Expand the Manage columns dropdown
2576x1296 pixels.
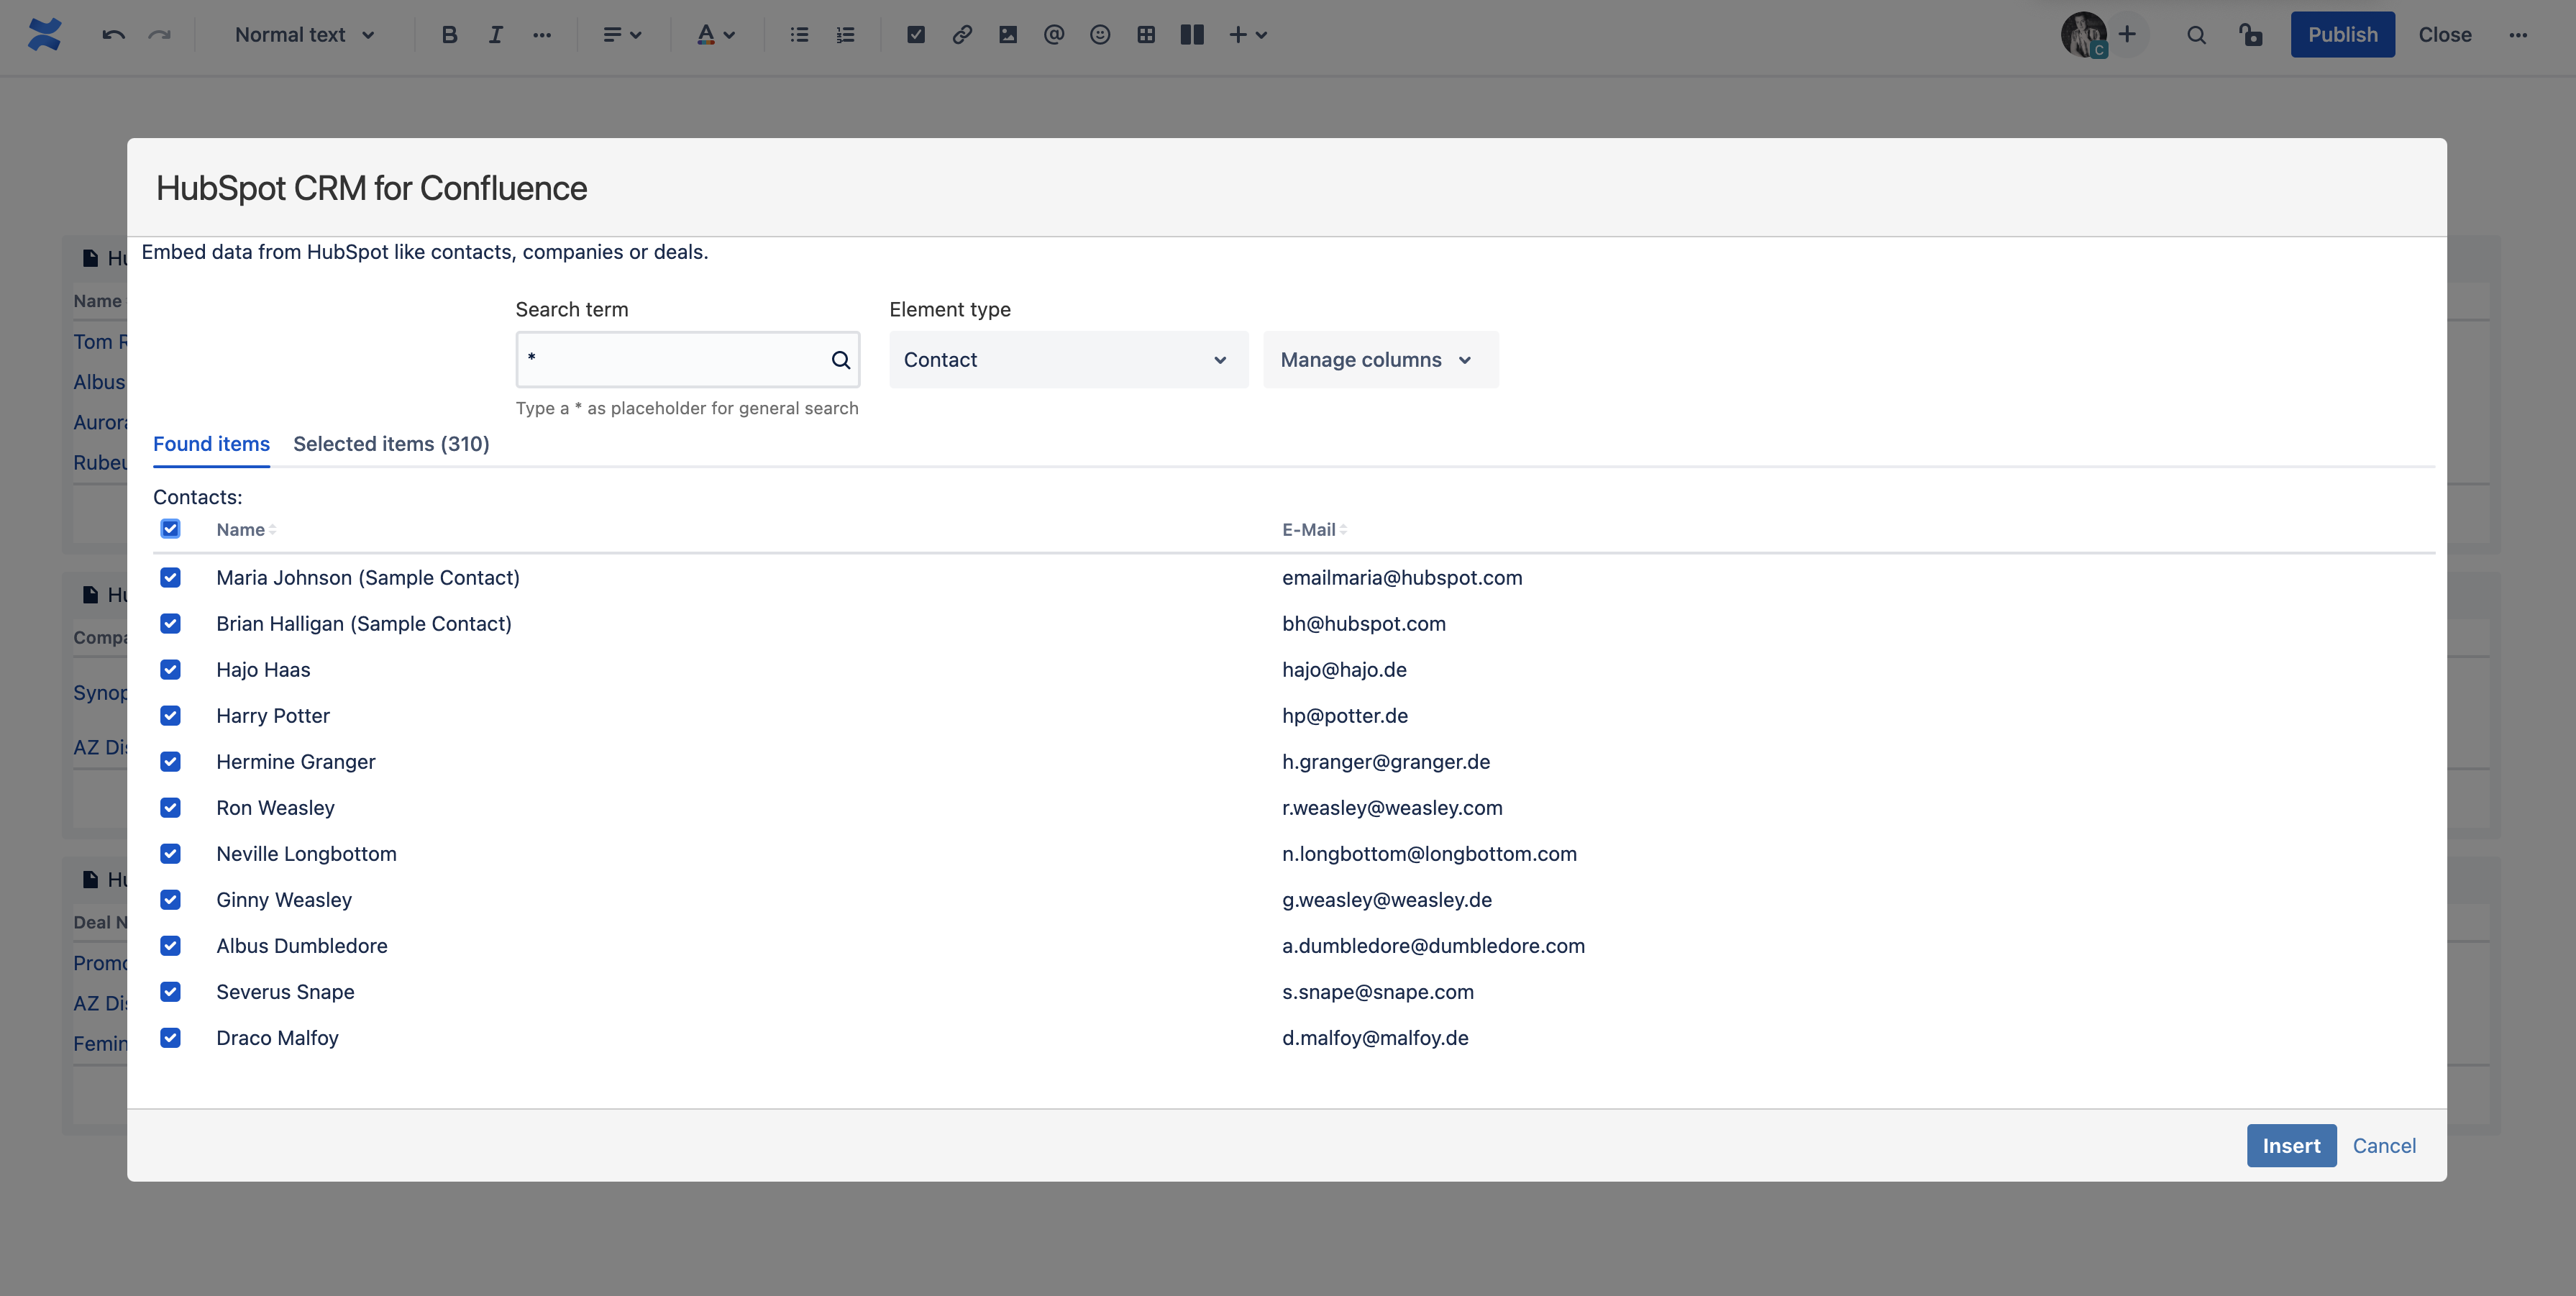click(x=1380, y=360)
